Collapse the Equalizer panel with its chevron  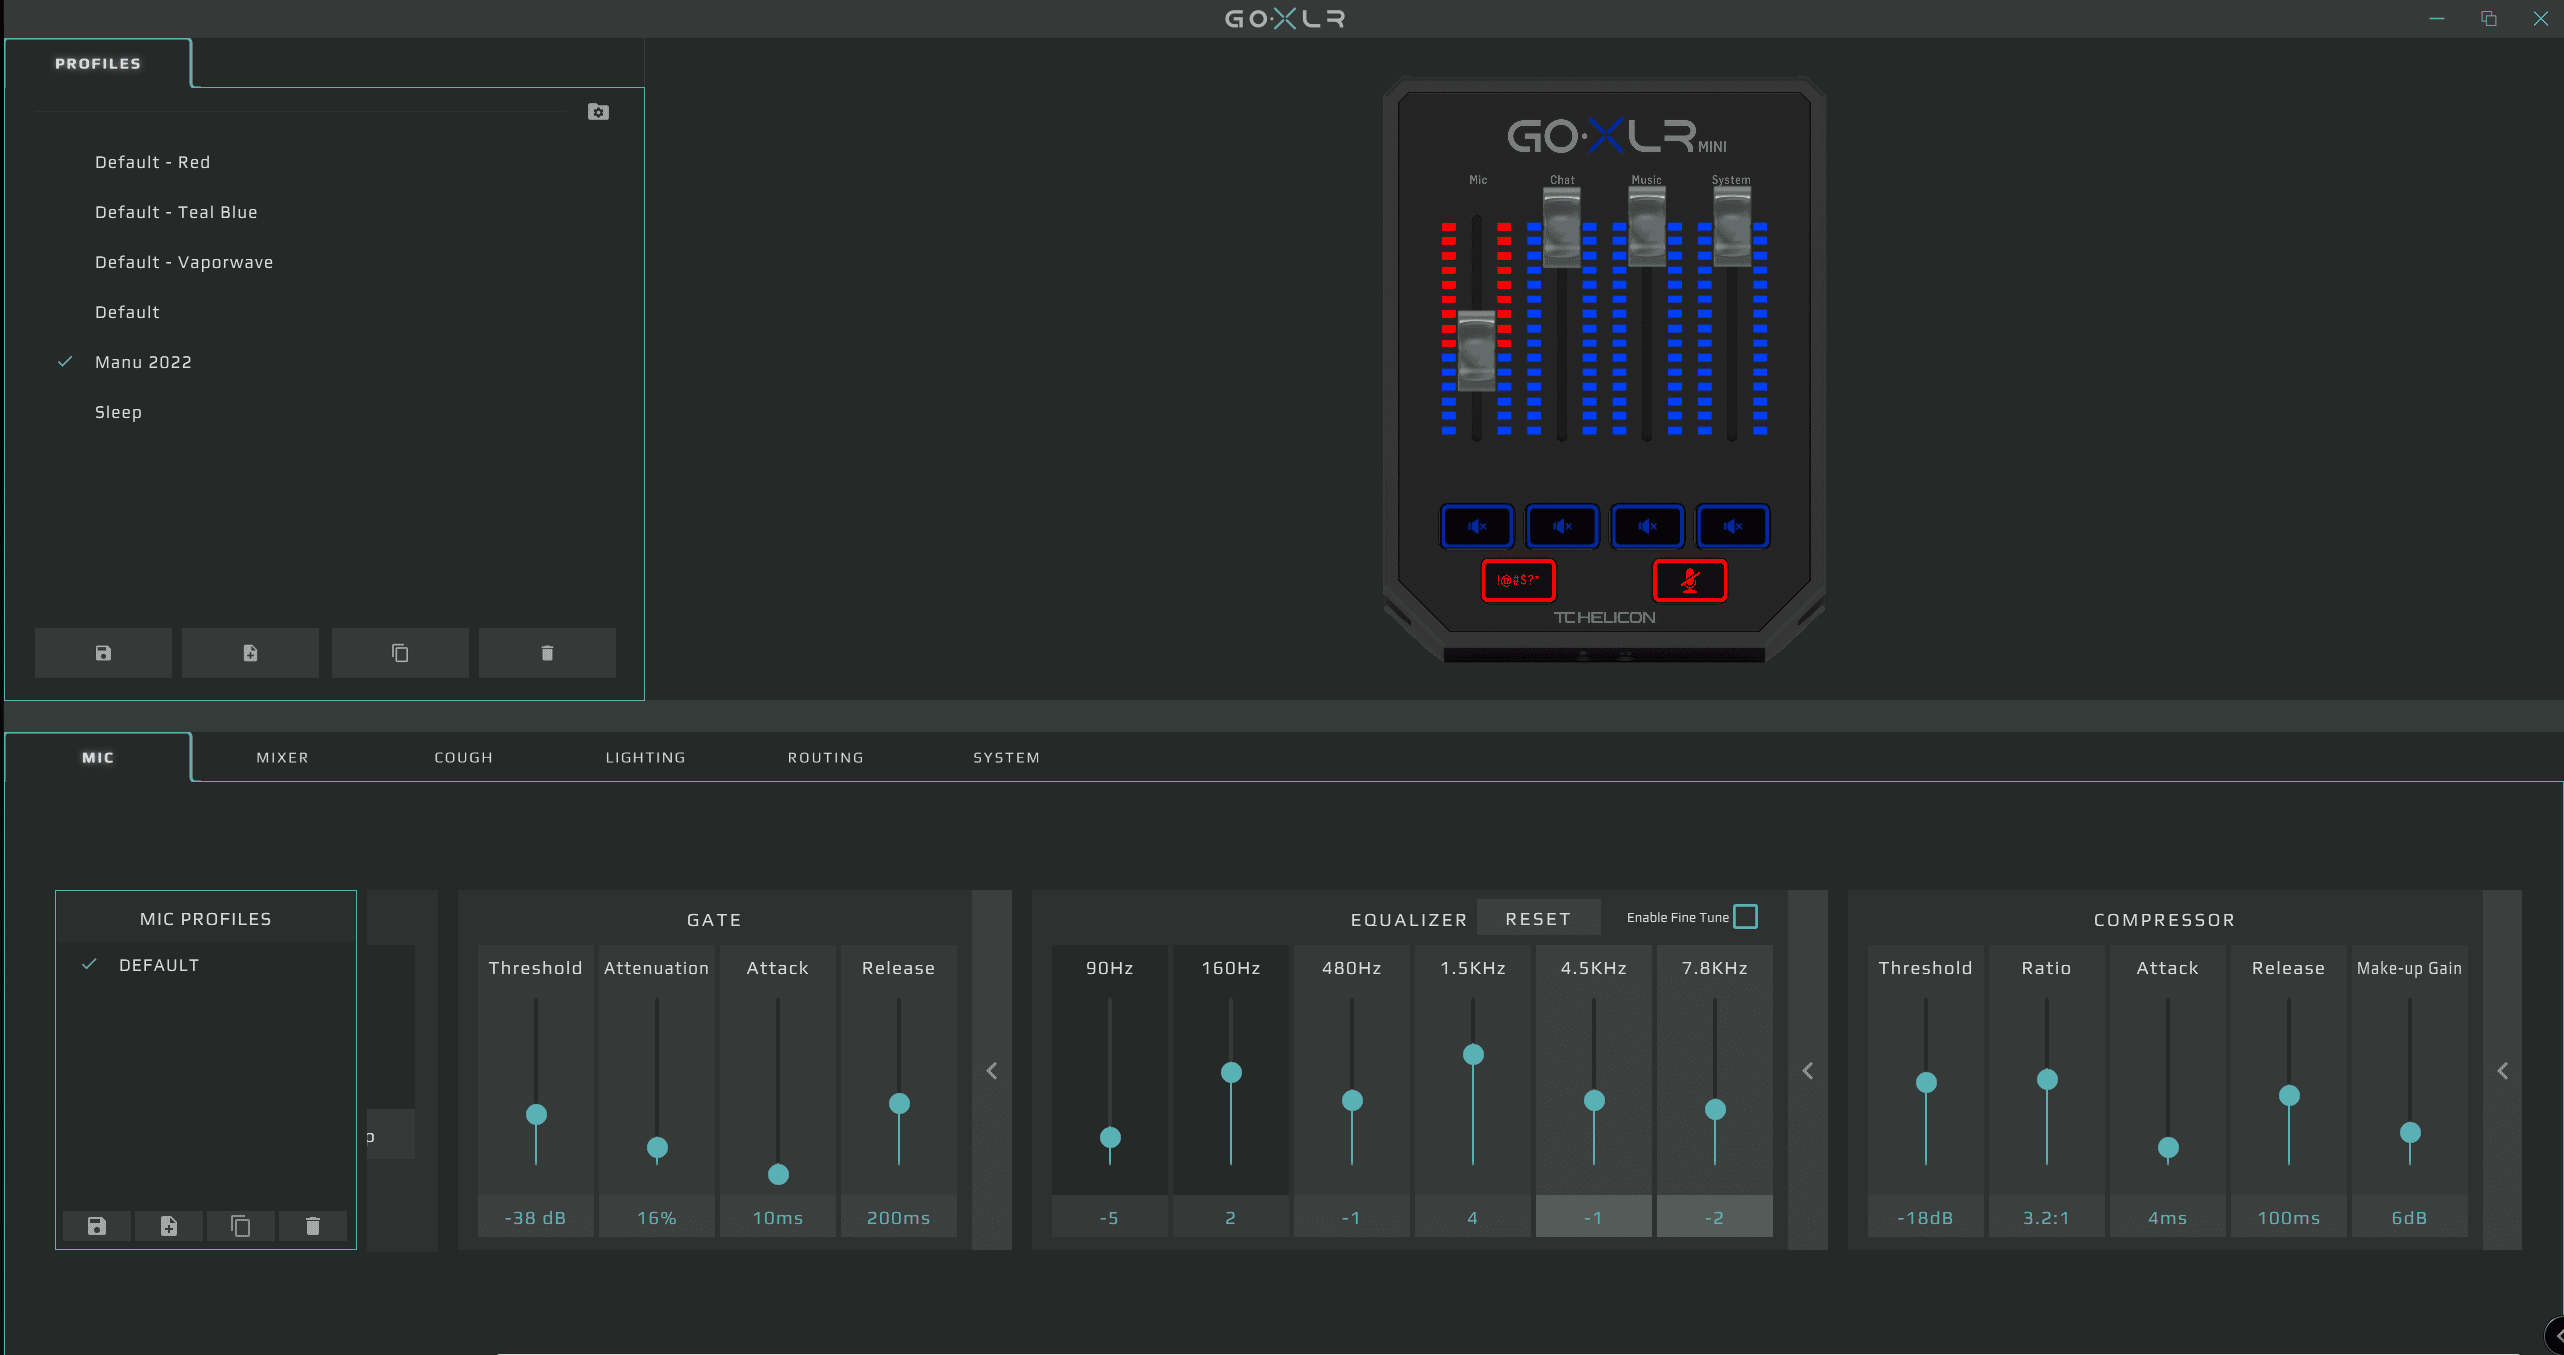(x=1807, y=1071)
